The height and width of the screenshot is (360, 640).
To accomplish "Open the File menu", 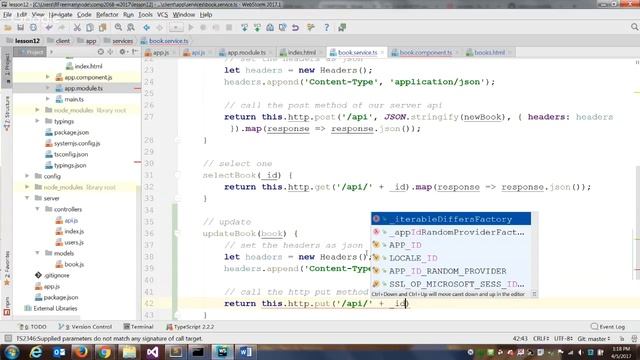I will point(7,15).
